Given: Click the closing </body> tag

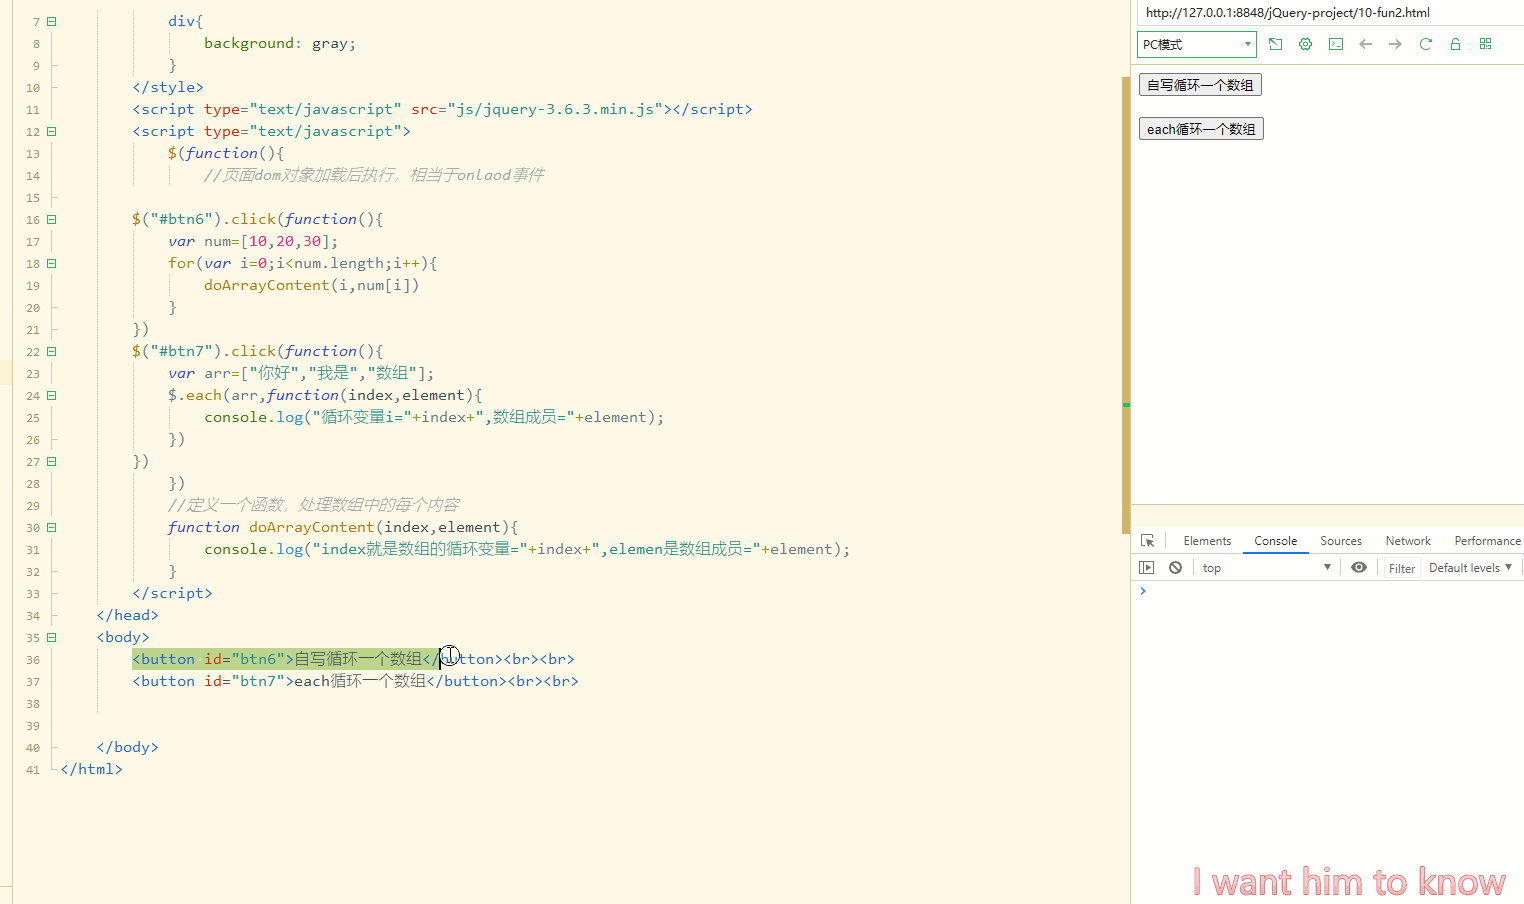Looking at the screenshot, I should (x=127, y=747).
